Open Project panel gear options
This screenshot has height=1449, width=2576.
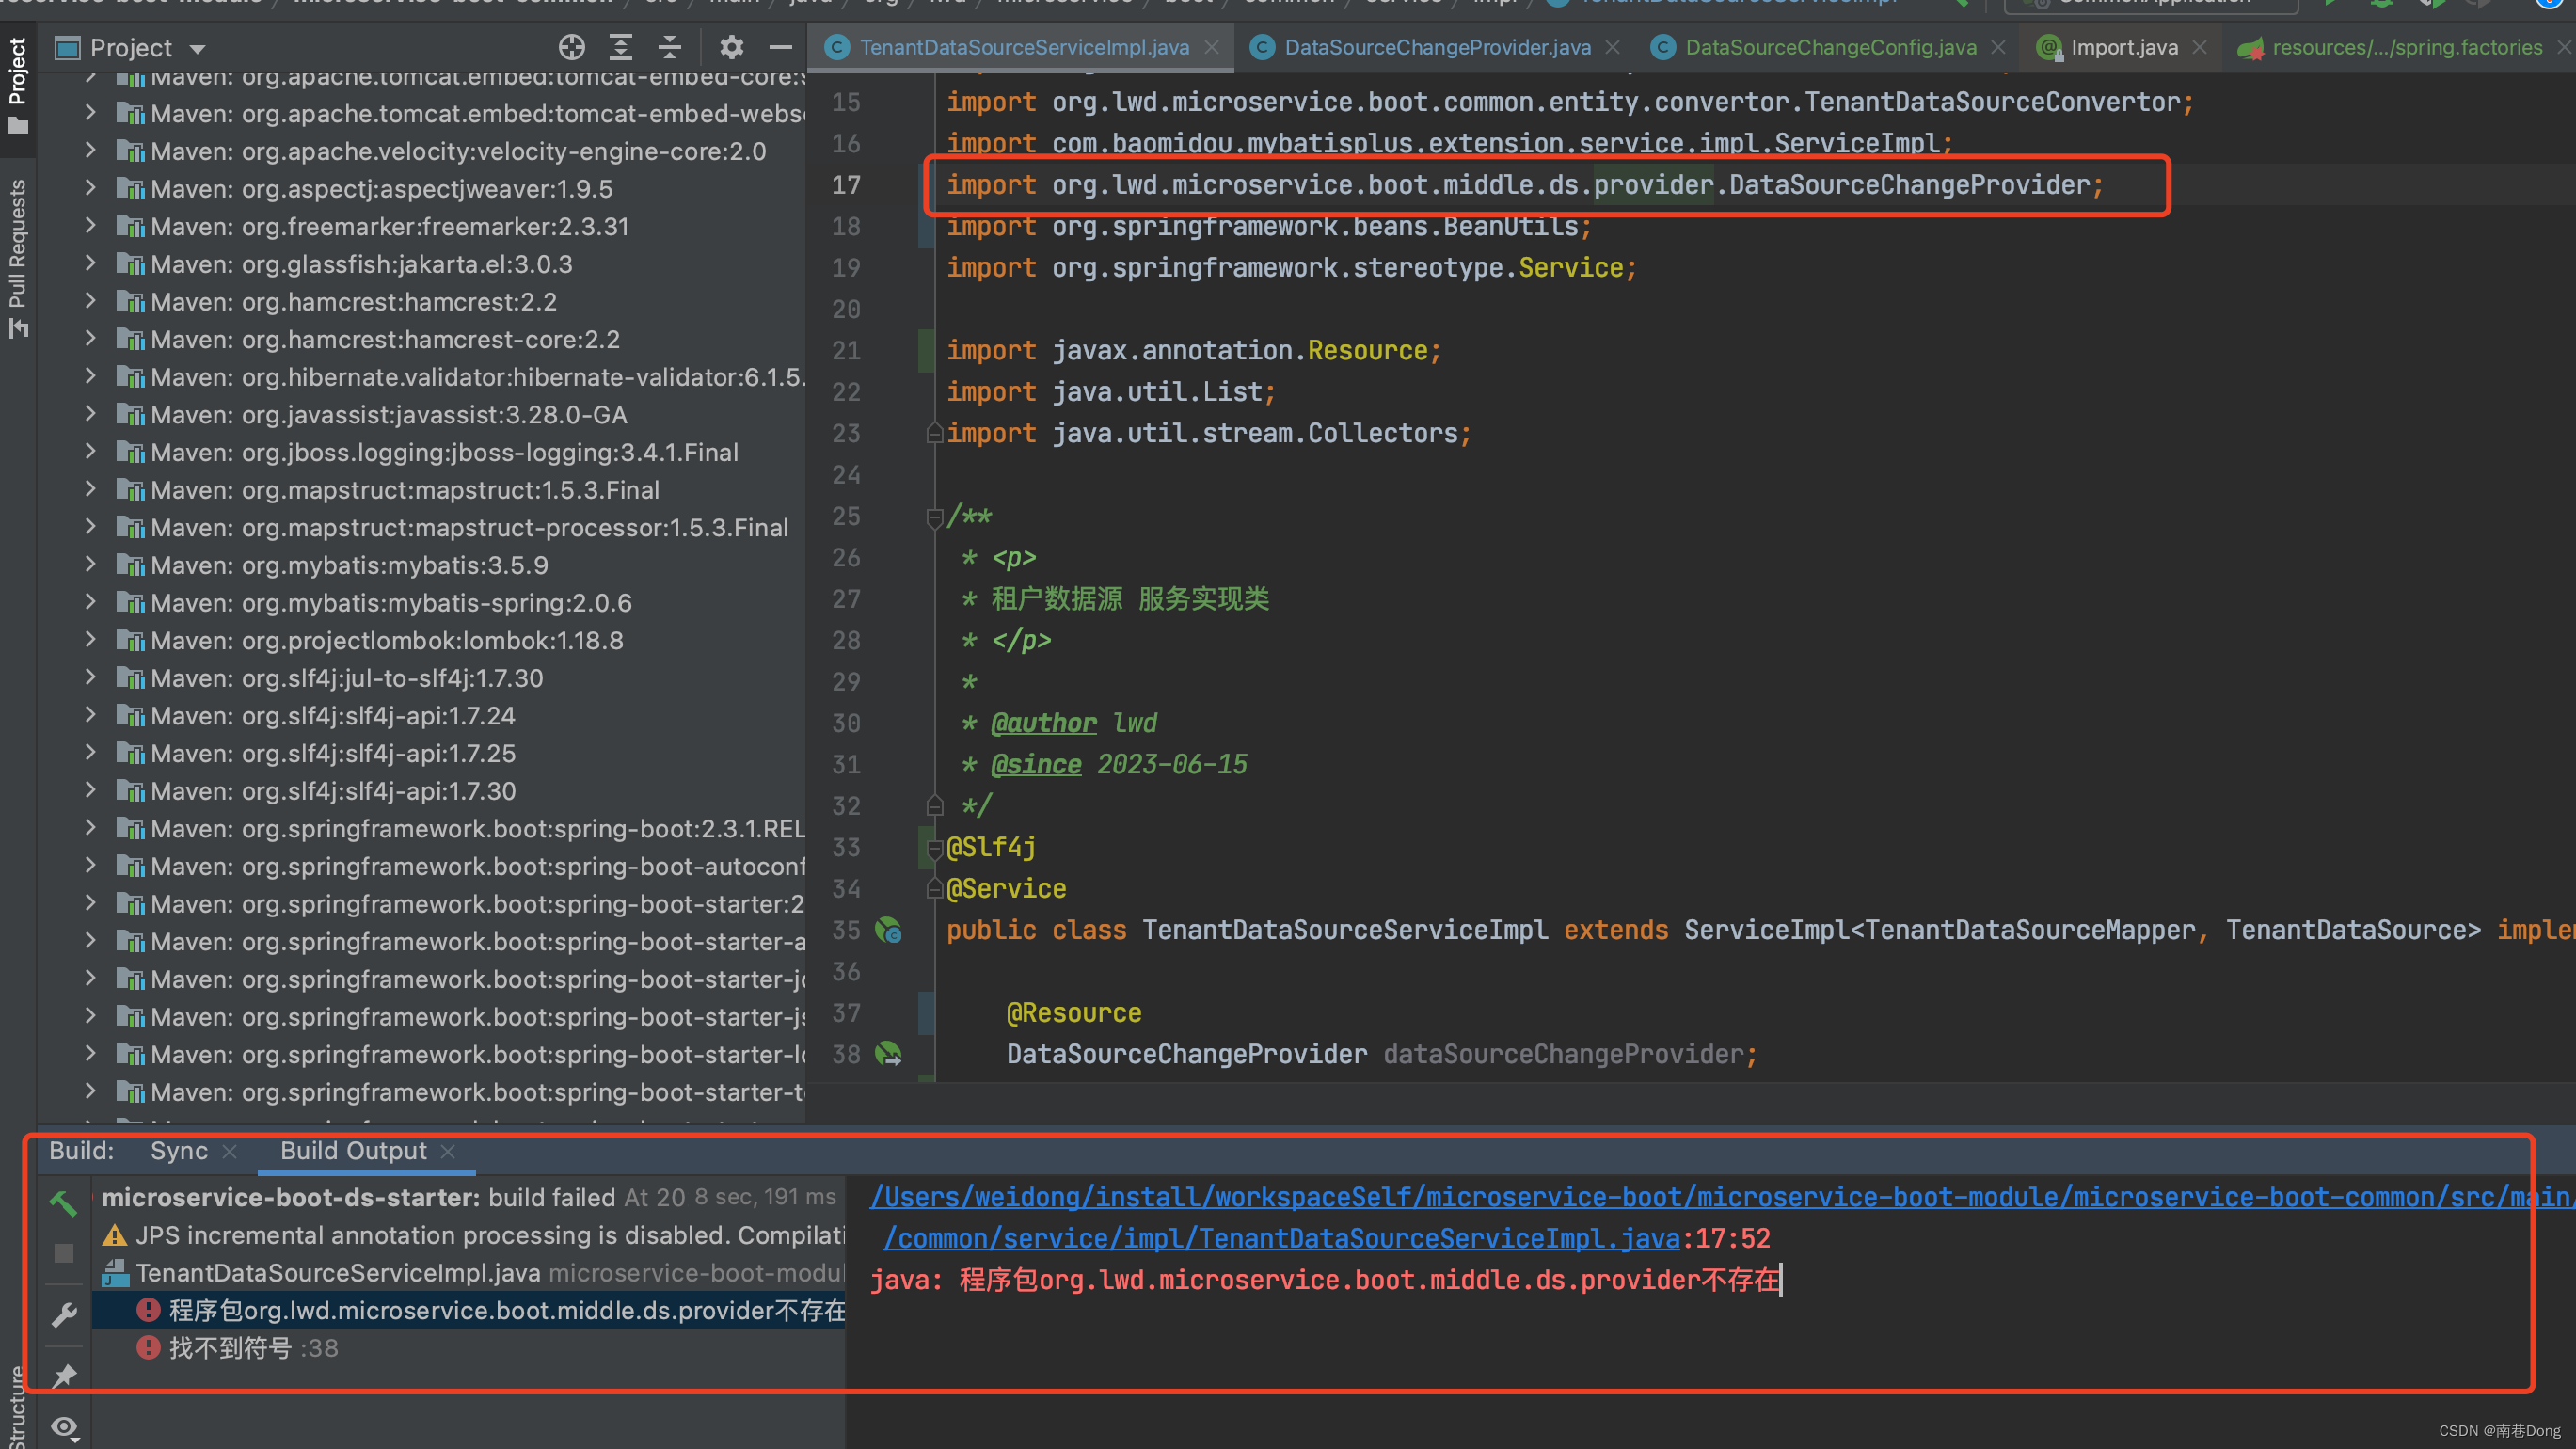pos(732,47)
